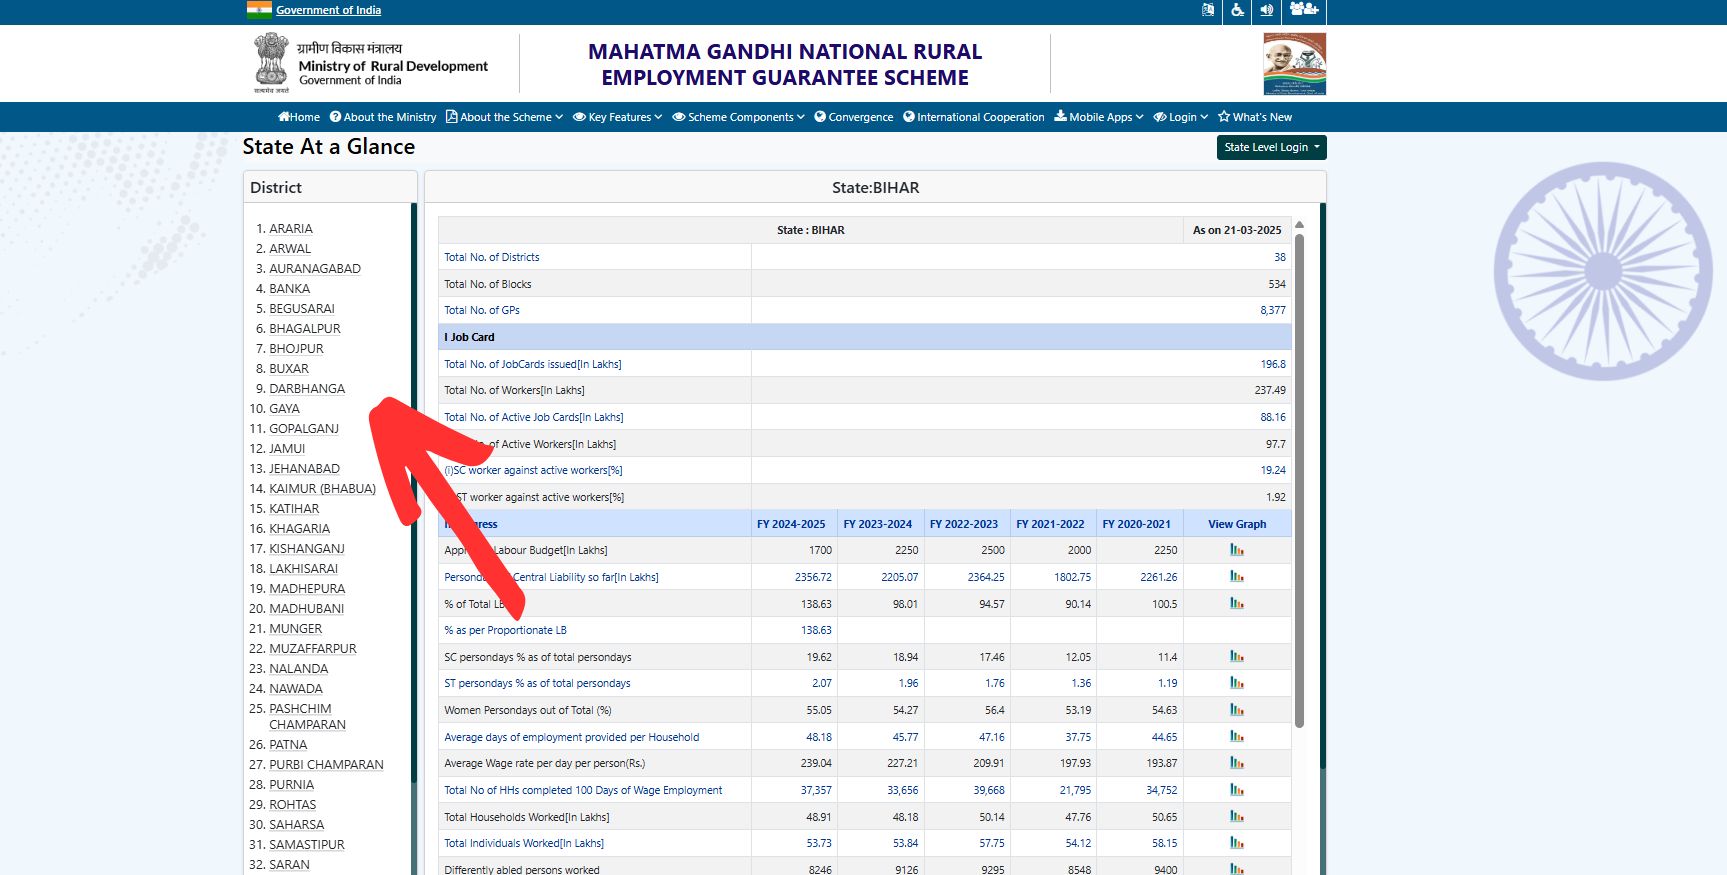Screen dimensions: 1727x875
Task: Select the GAYA district link
Action: (x=284, y=409)
